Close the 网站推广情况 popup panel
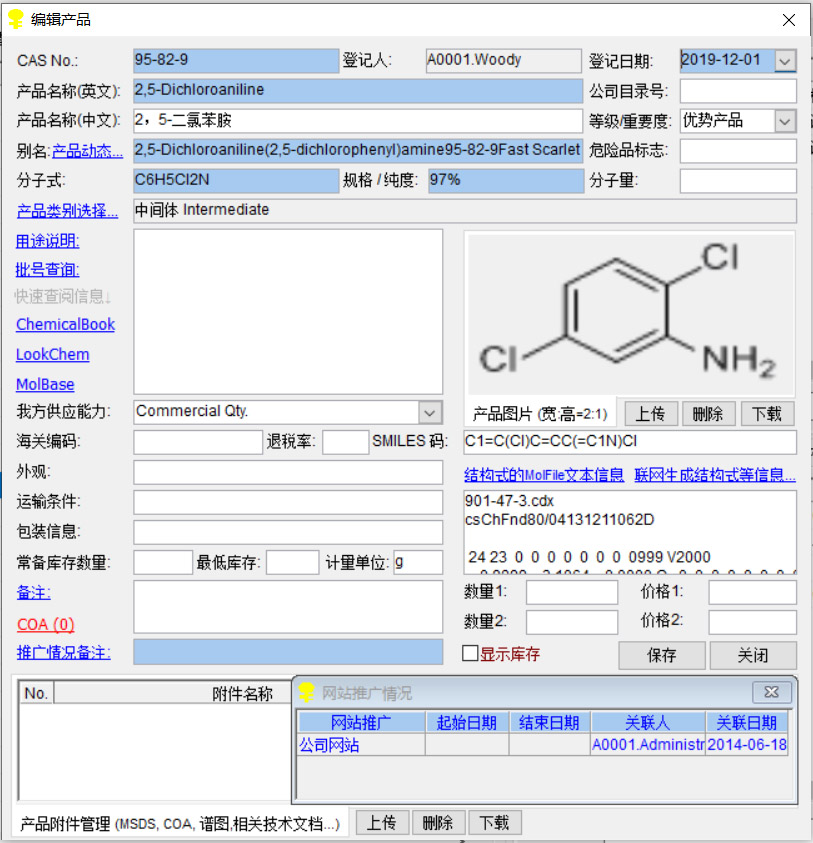 [x=770, y=692]
